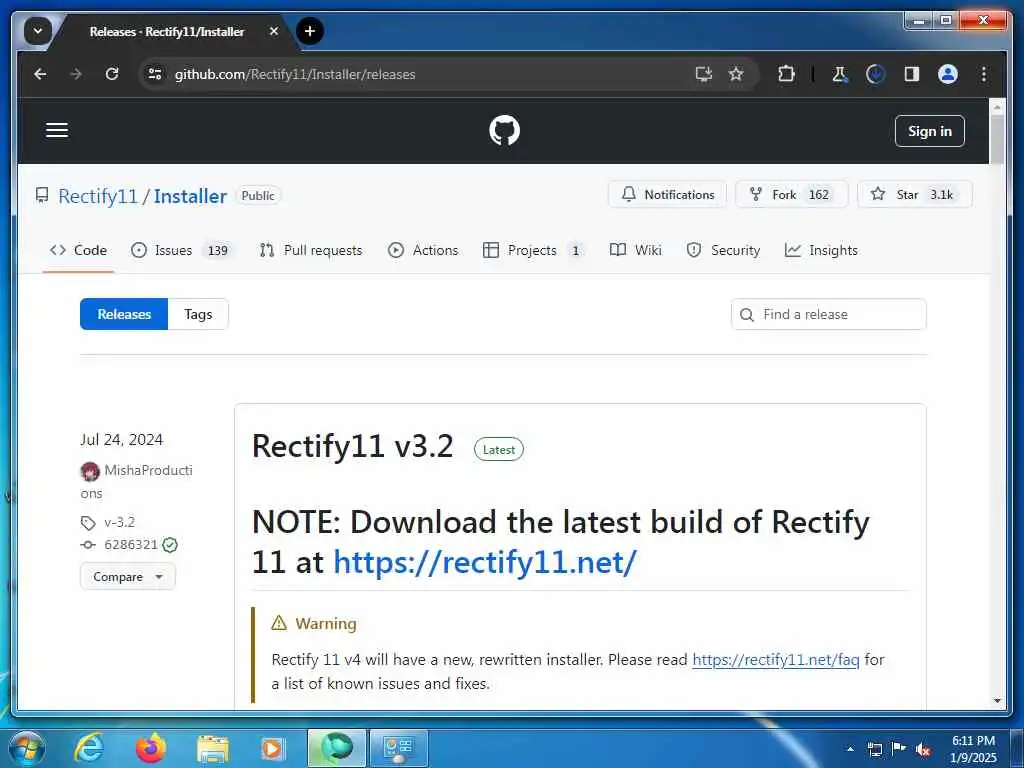Click the install app icon in address bar
This screenshot has width=1024, height=768.
point(703,74)
